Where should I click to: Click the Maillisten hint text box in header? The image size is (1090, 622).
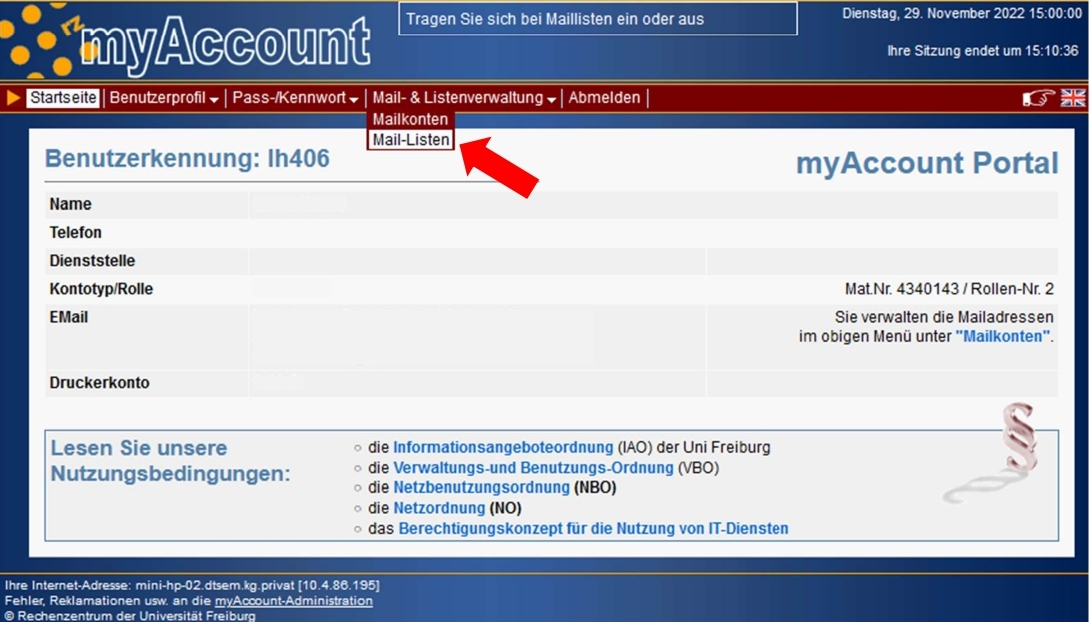click(x=598, y=19)
